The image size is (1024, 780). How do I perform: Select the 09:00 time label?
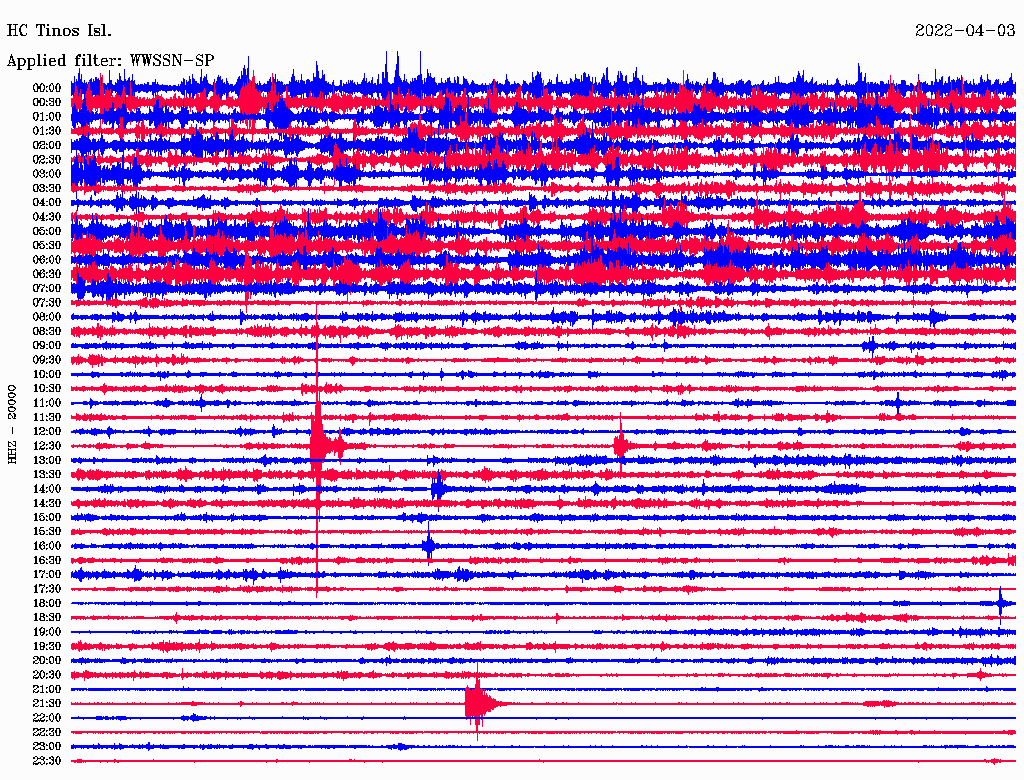(x=47, y=346)
